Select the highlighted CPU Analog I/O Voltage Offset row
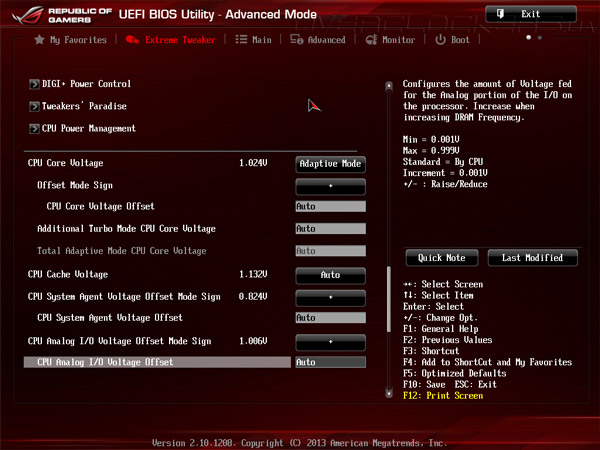 (x=157, y=362)
